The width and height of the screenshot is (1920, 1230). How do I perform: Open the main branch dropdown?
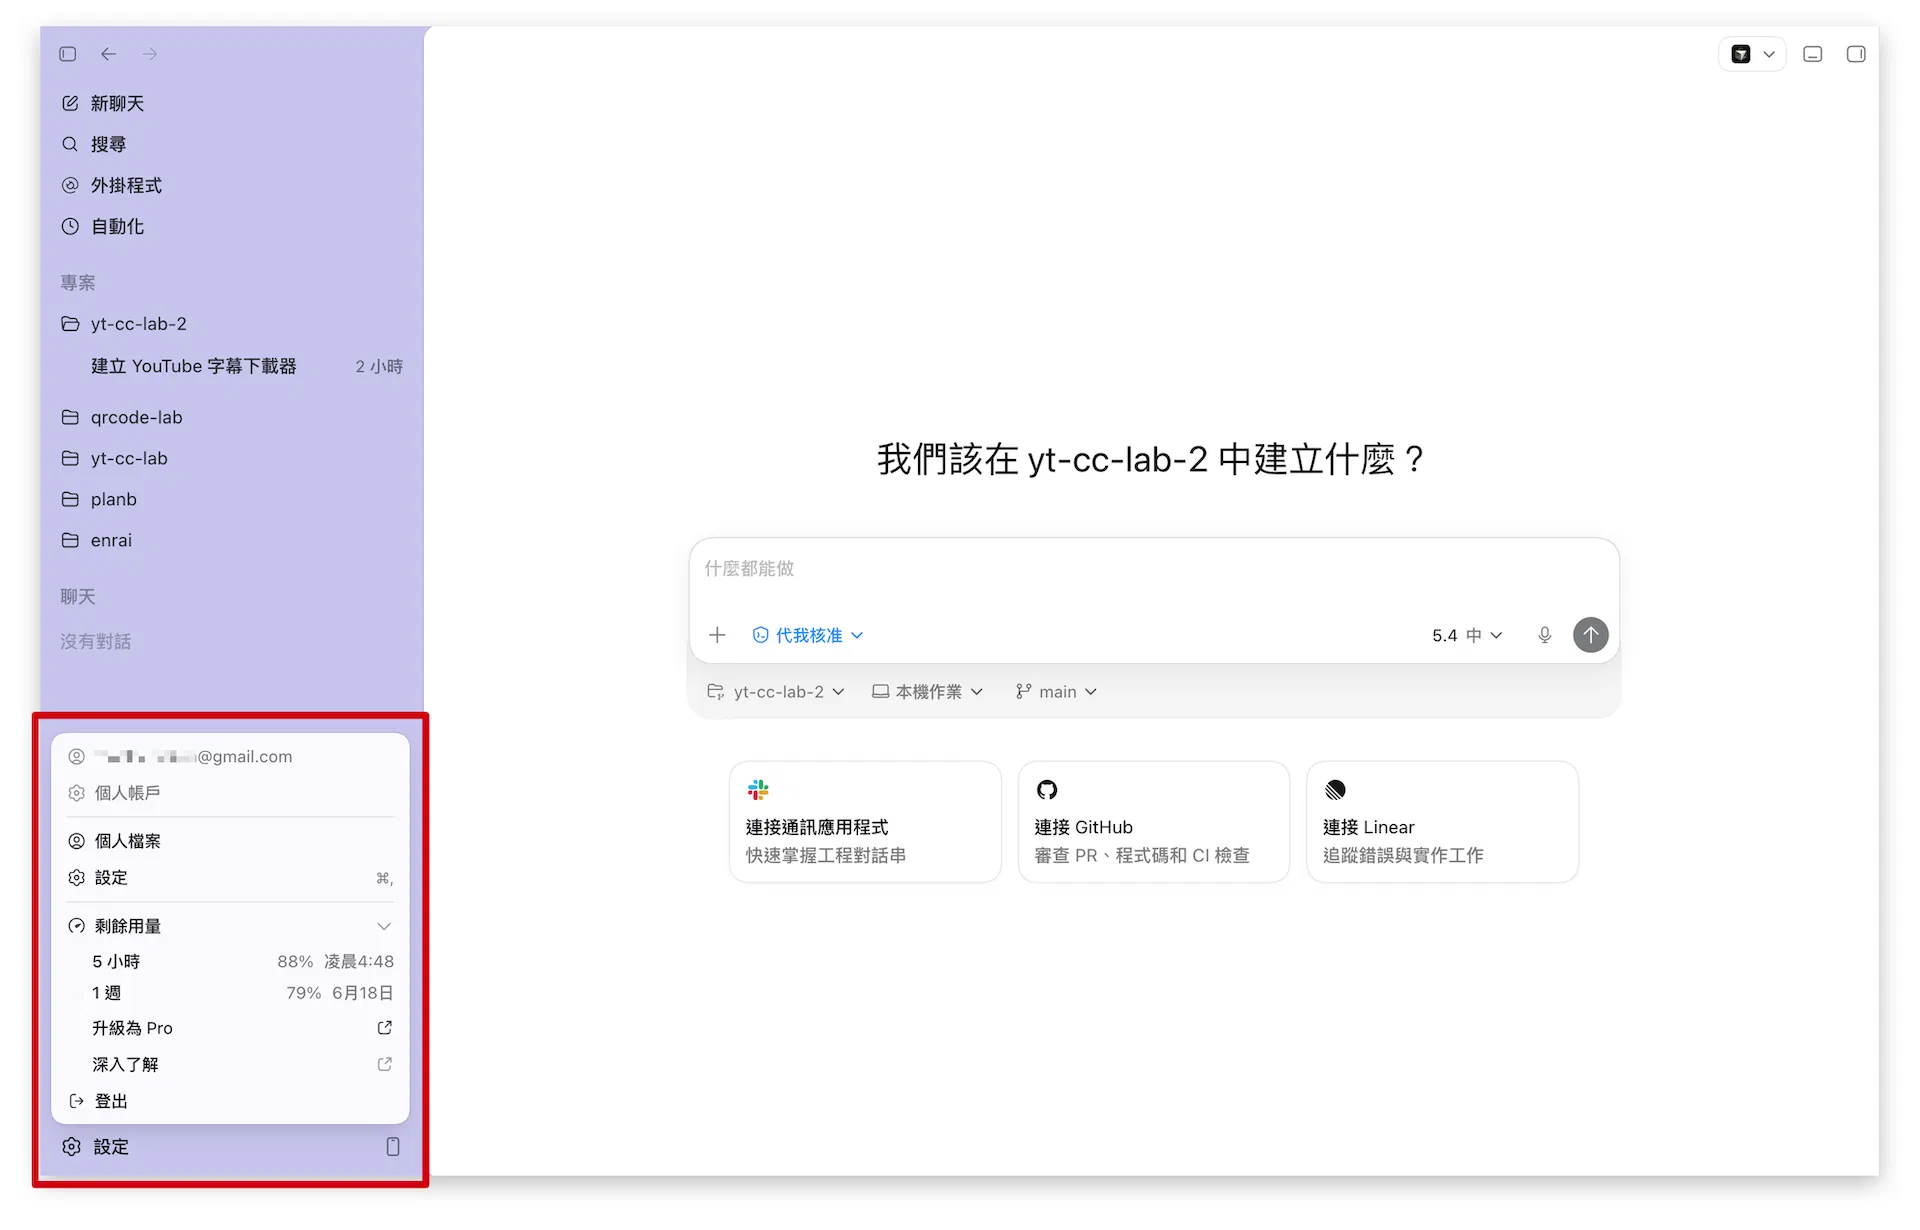coord(1056,692)
